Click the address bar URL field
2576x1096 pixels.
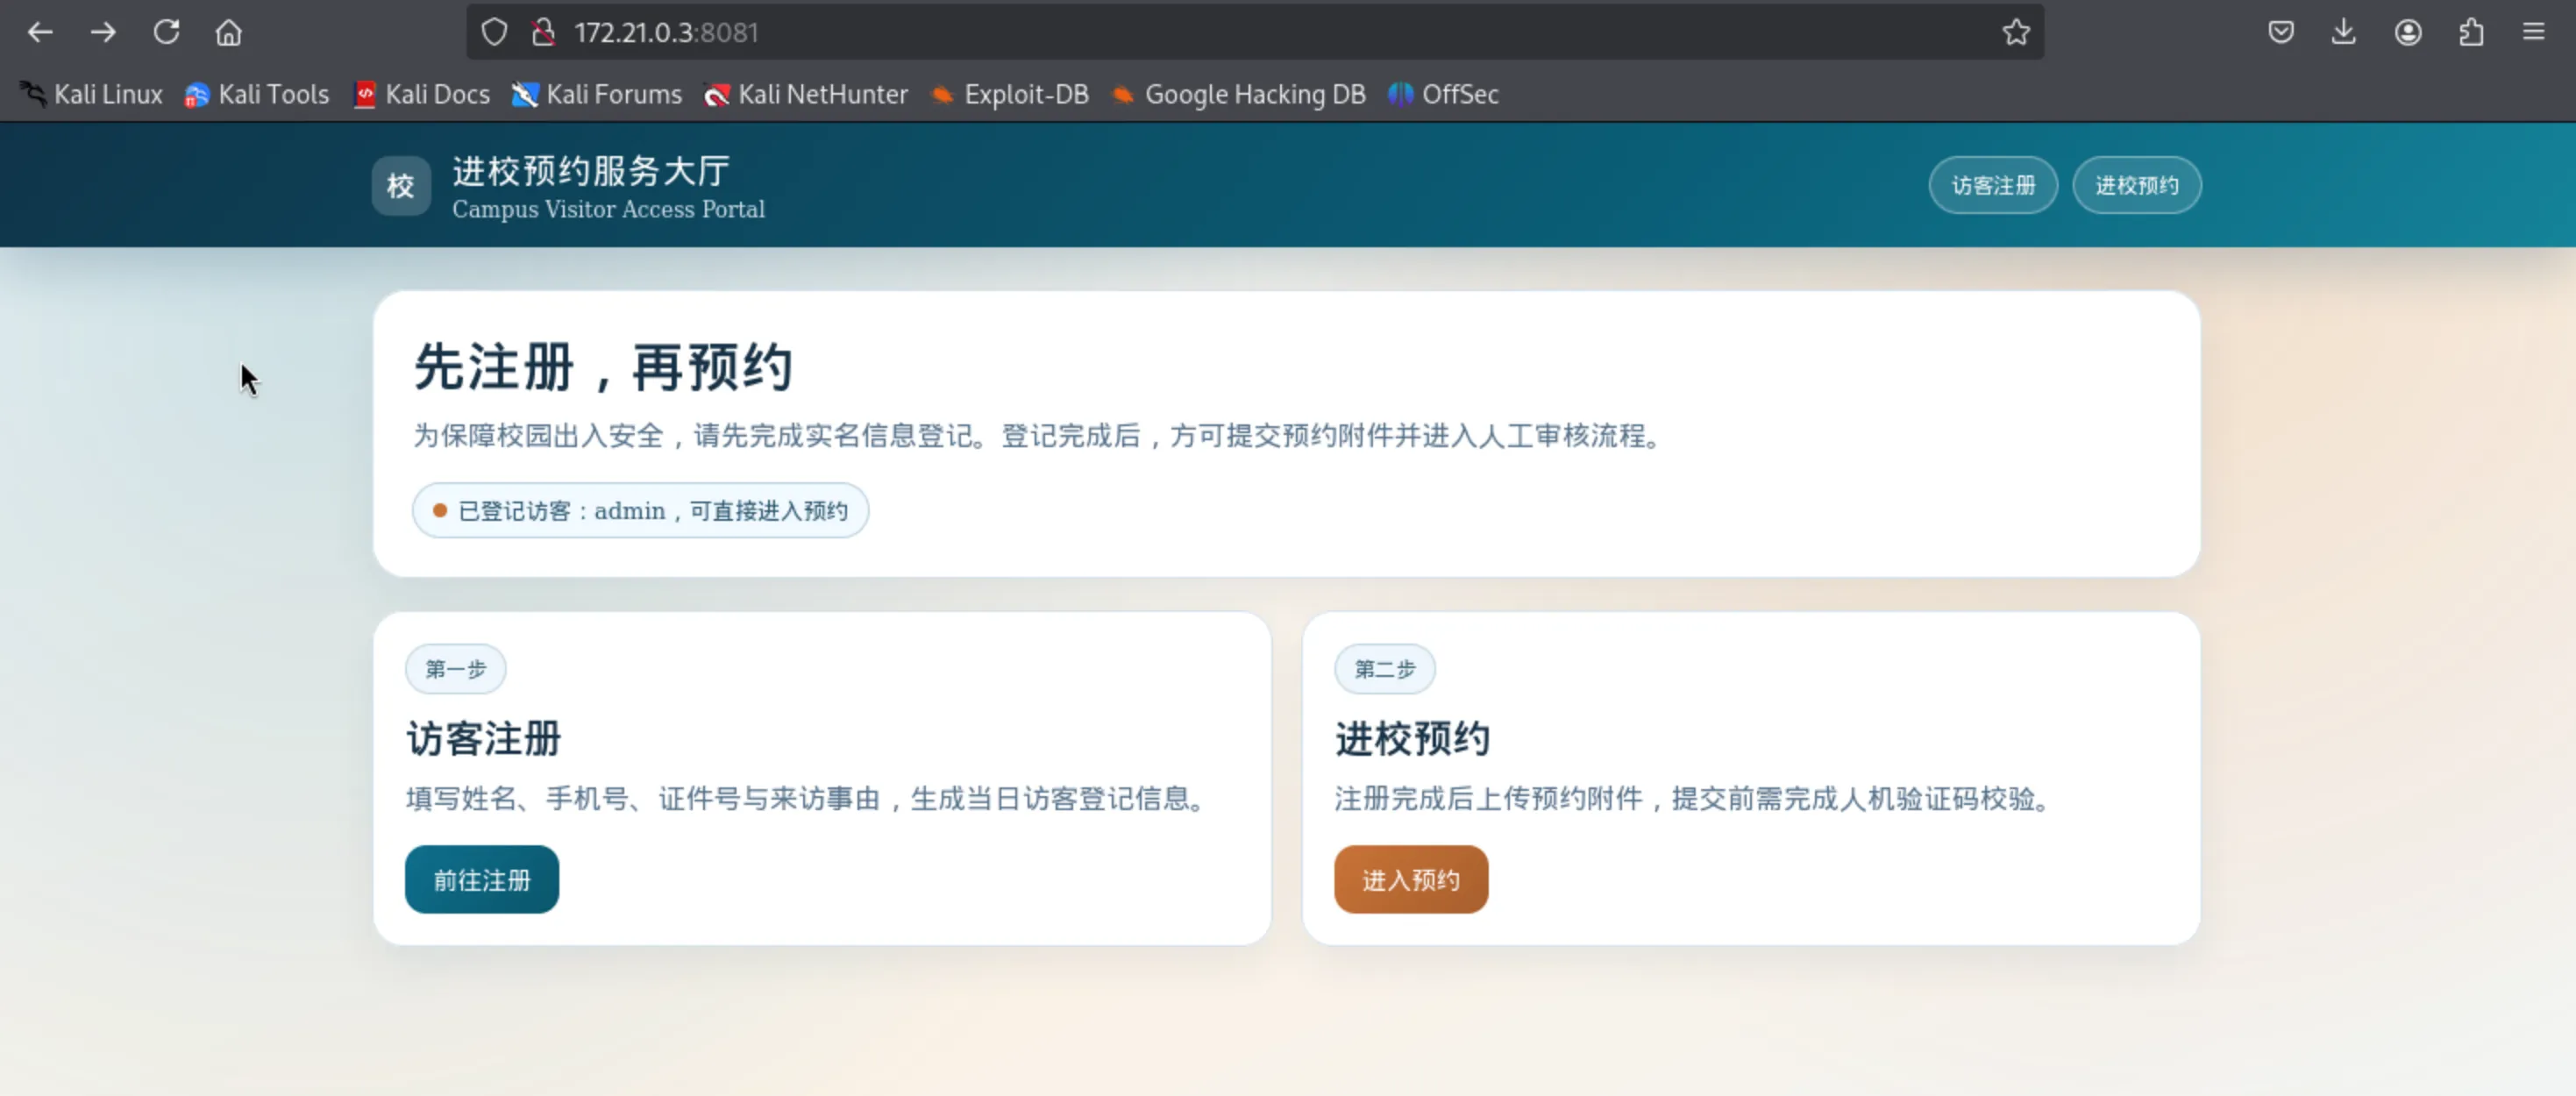click(1200, 32)
